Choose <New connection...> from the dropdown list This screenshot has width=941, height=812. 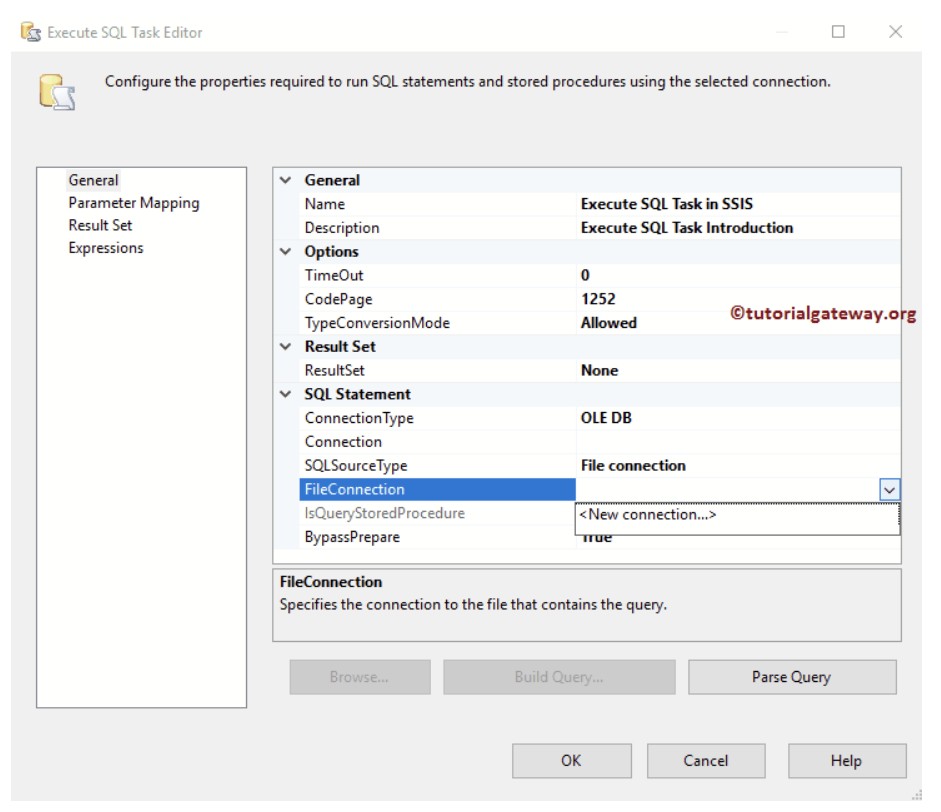coord(648,515)
